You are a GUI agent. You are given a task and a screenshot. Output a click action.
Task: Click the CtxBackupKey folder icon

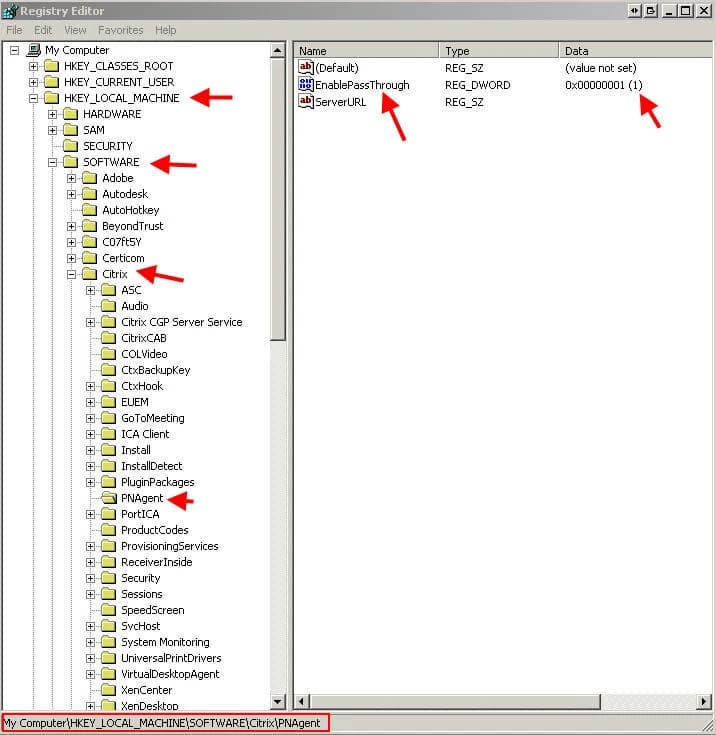[x=109, y=370]
